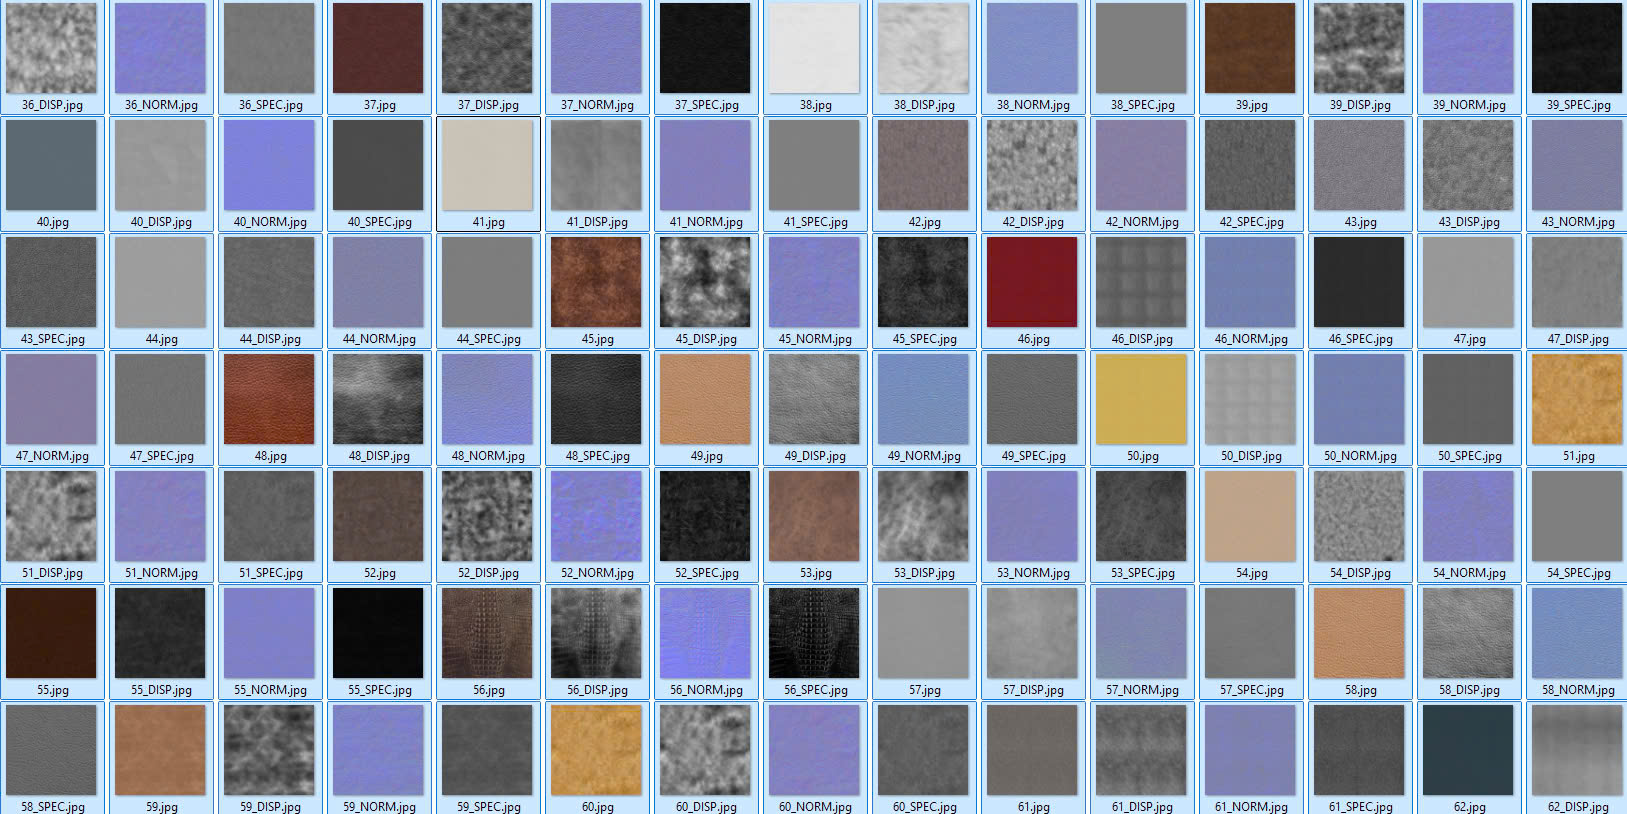
Task: Select the 46_DISP.jpg checkered thumbnail
Action: point(1142,282)
